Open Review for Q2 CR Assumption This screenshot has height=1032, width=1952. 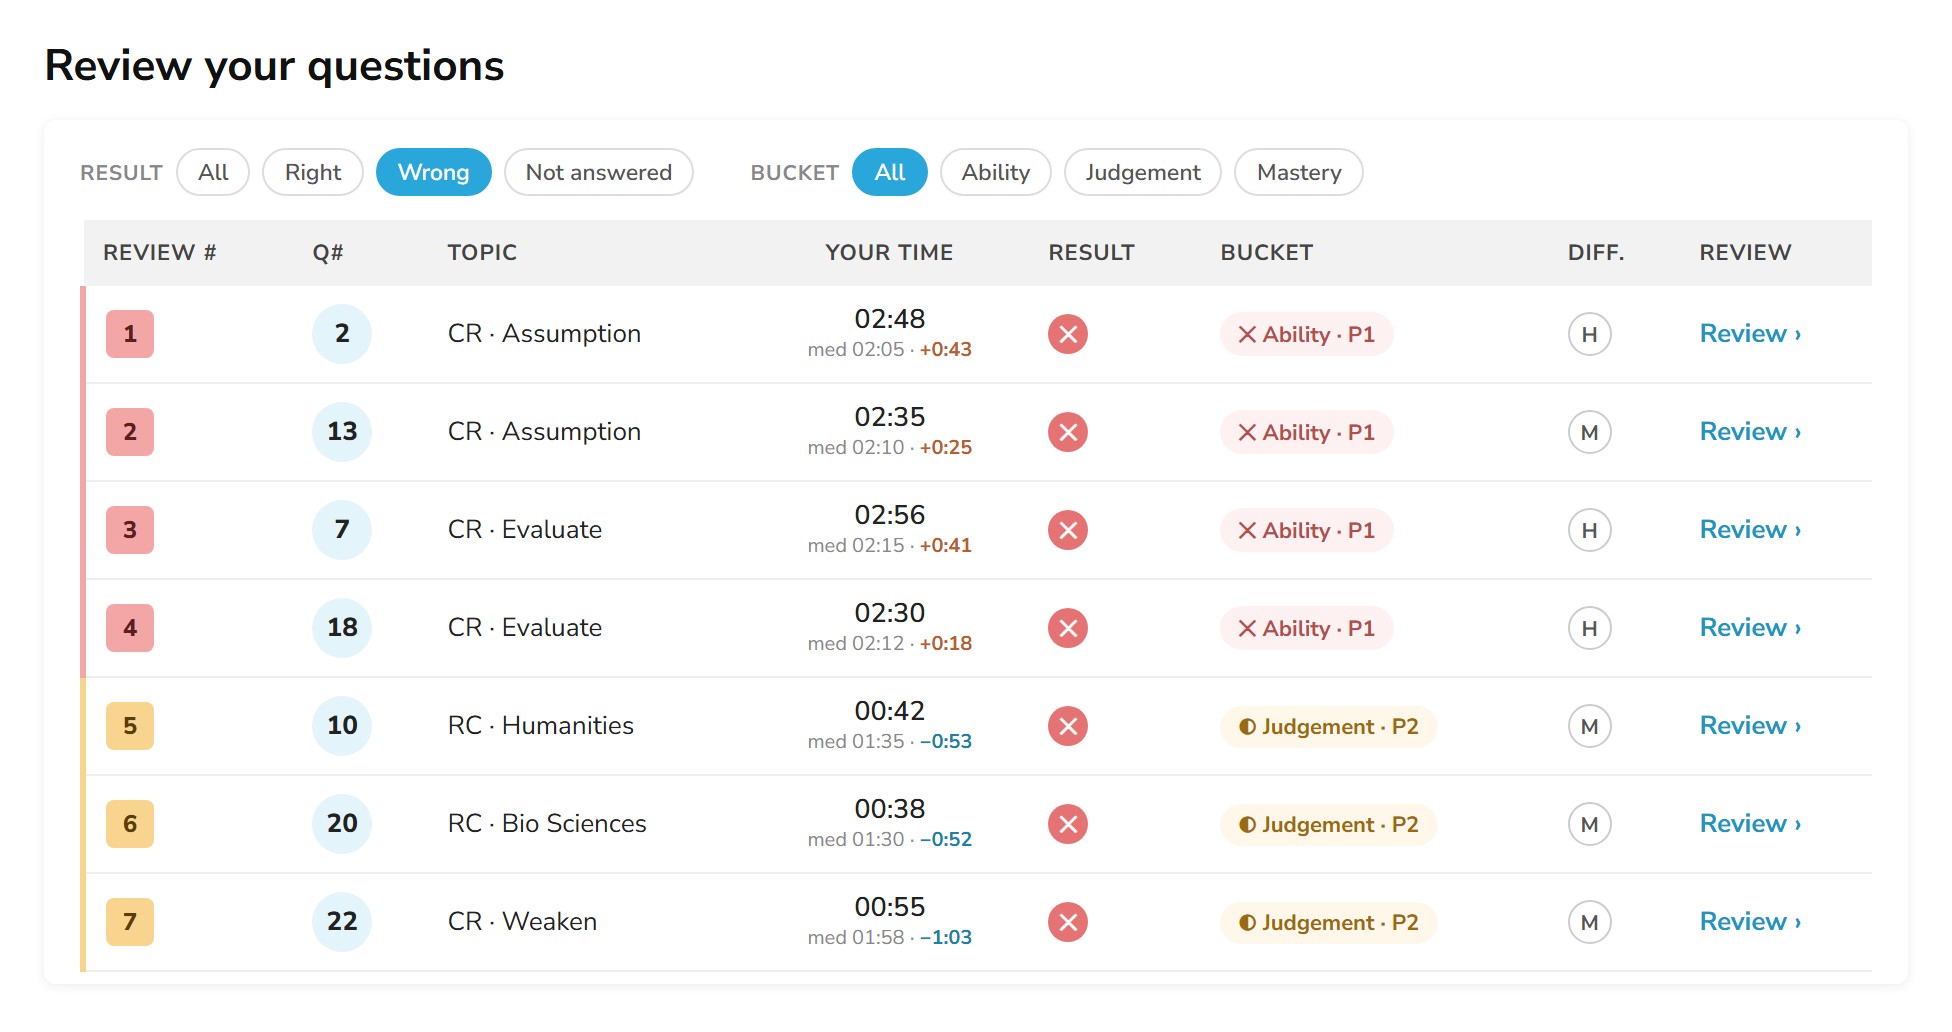point(1750,334)
